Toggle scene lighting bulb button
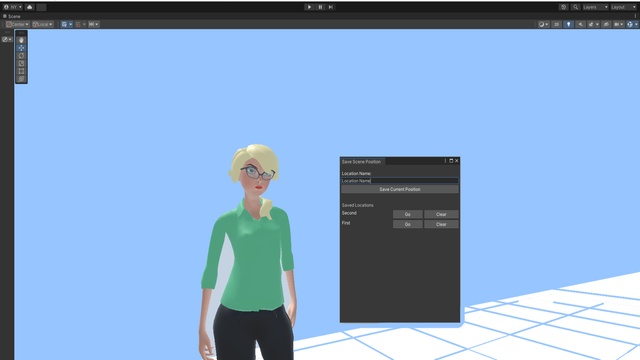 point(569,24)
